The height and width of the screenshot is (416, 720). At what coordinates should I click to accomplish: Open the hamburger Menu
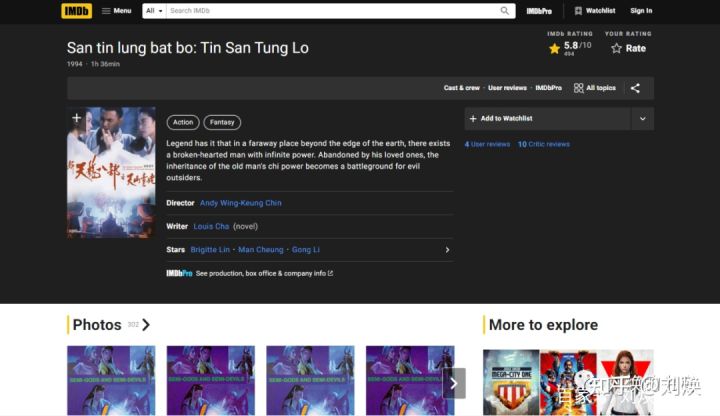click(117, 11)
